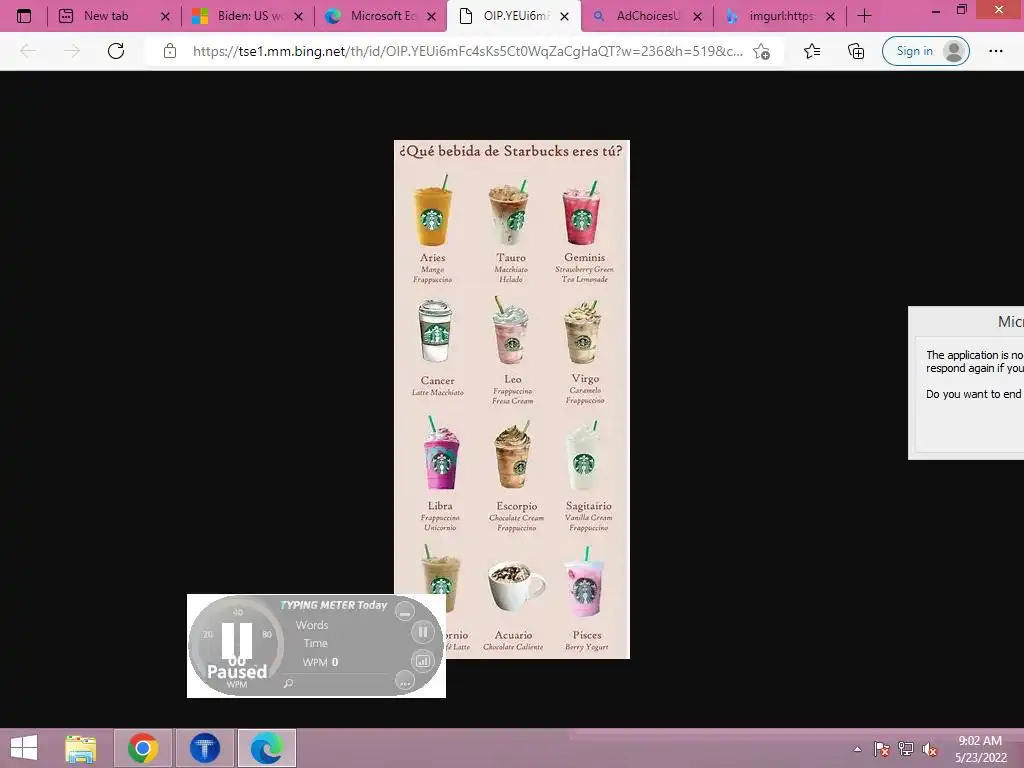
Task: Go back to previous page
Action: 28,51
